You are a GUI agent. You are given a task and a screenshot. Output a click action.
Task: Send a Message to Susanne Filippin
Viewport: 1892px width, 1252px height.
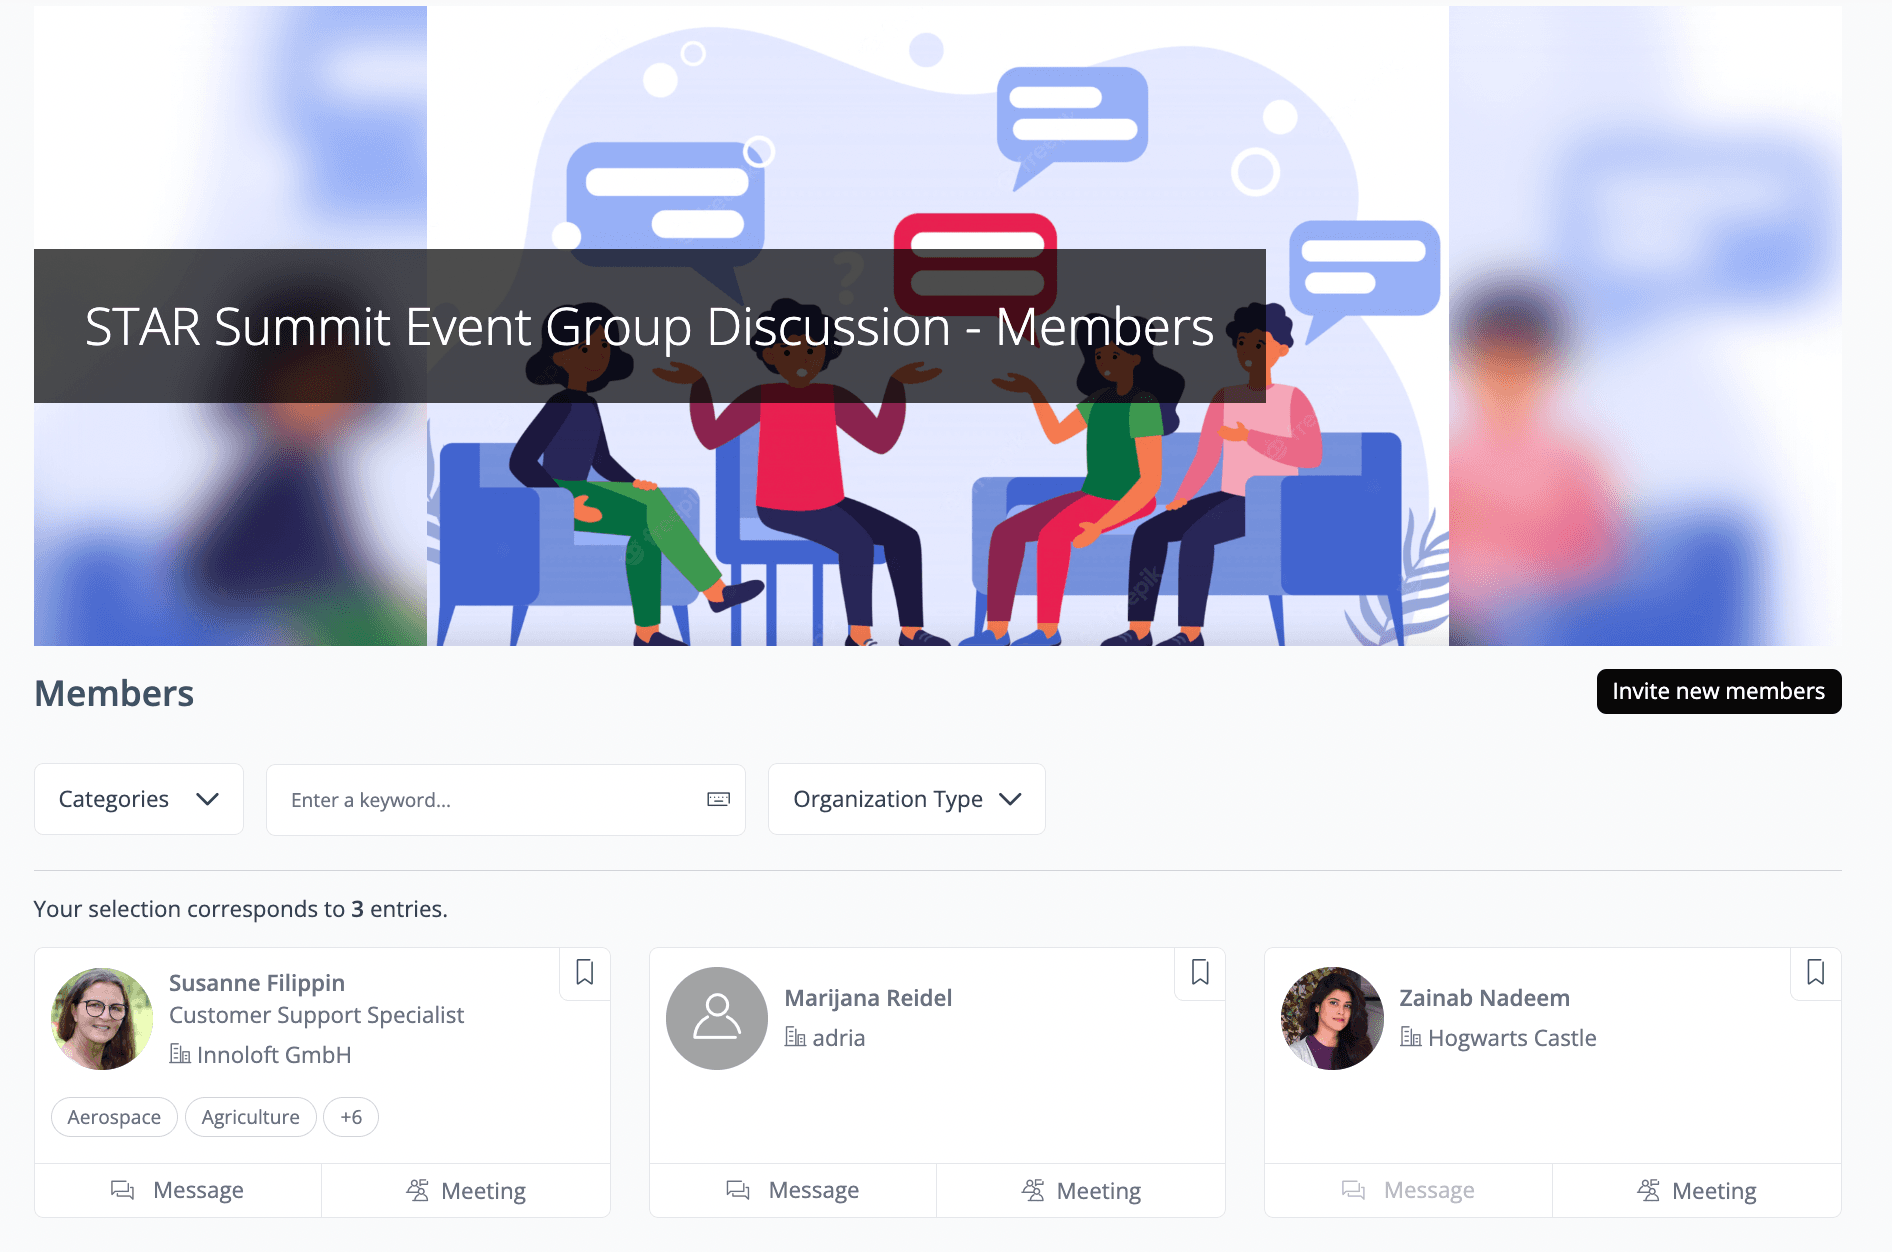point(178,1190)
